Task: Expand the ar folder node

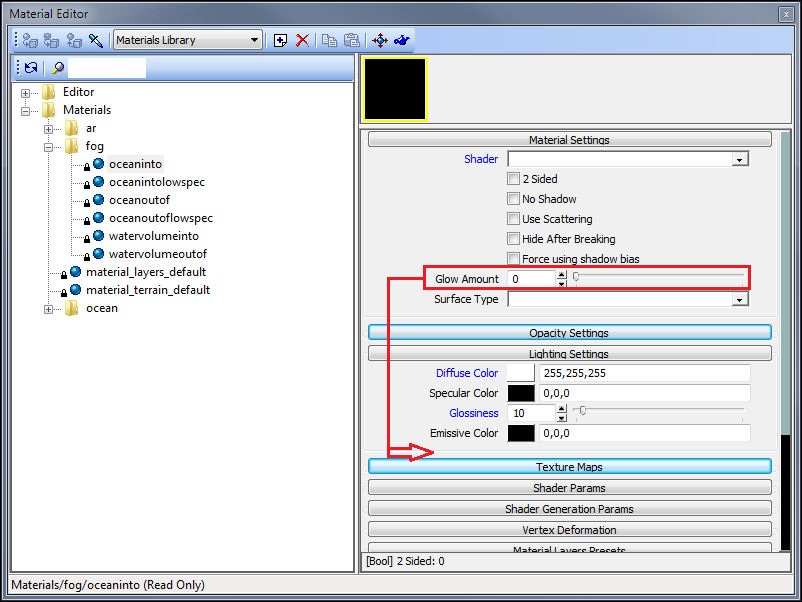Action: [48, 129]
